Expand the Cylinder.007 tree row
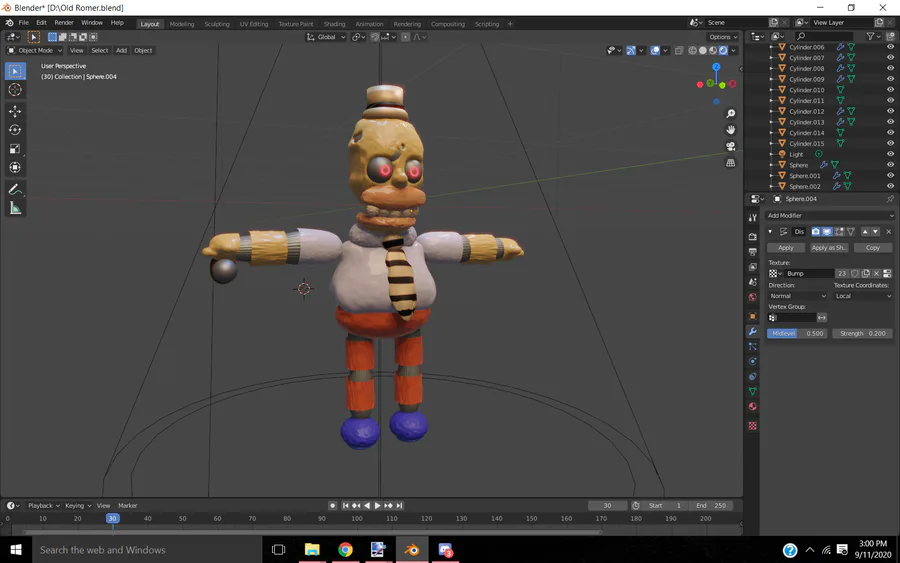Image resolution: width=900 pixels, height=563 pixels. [771, 58]
